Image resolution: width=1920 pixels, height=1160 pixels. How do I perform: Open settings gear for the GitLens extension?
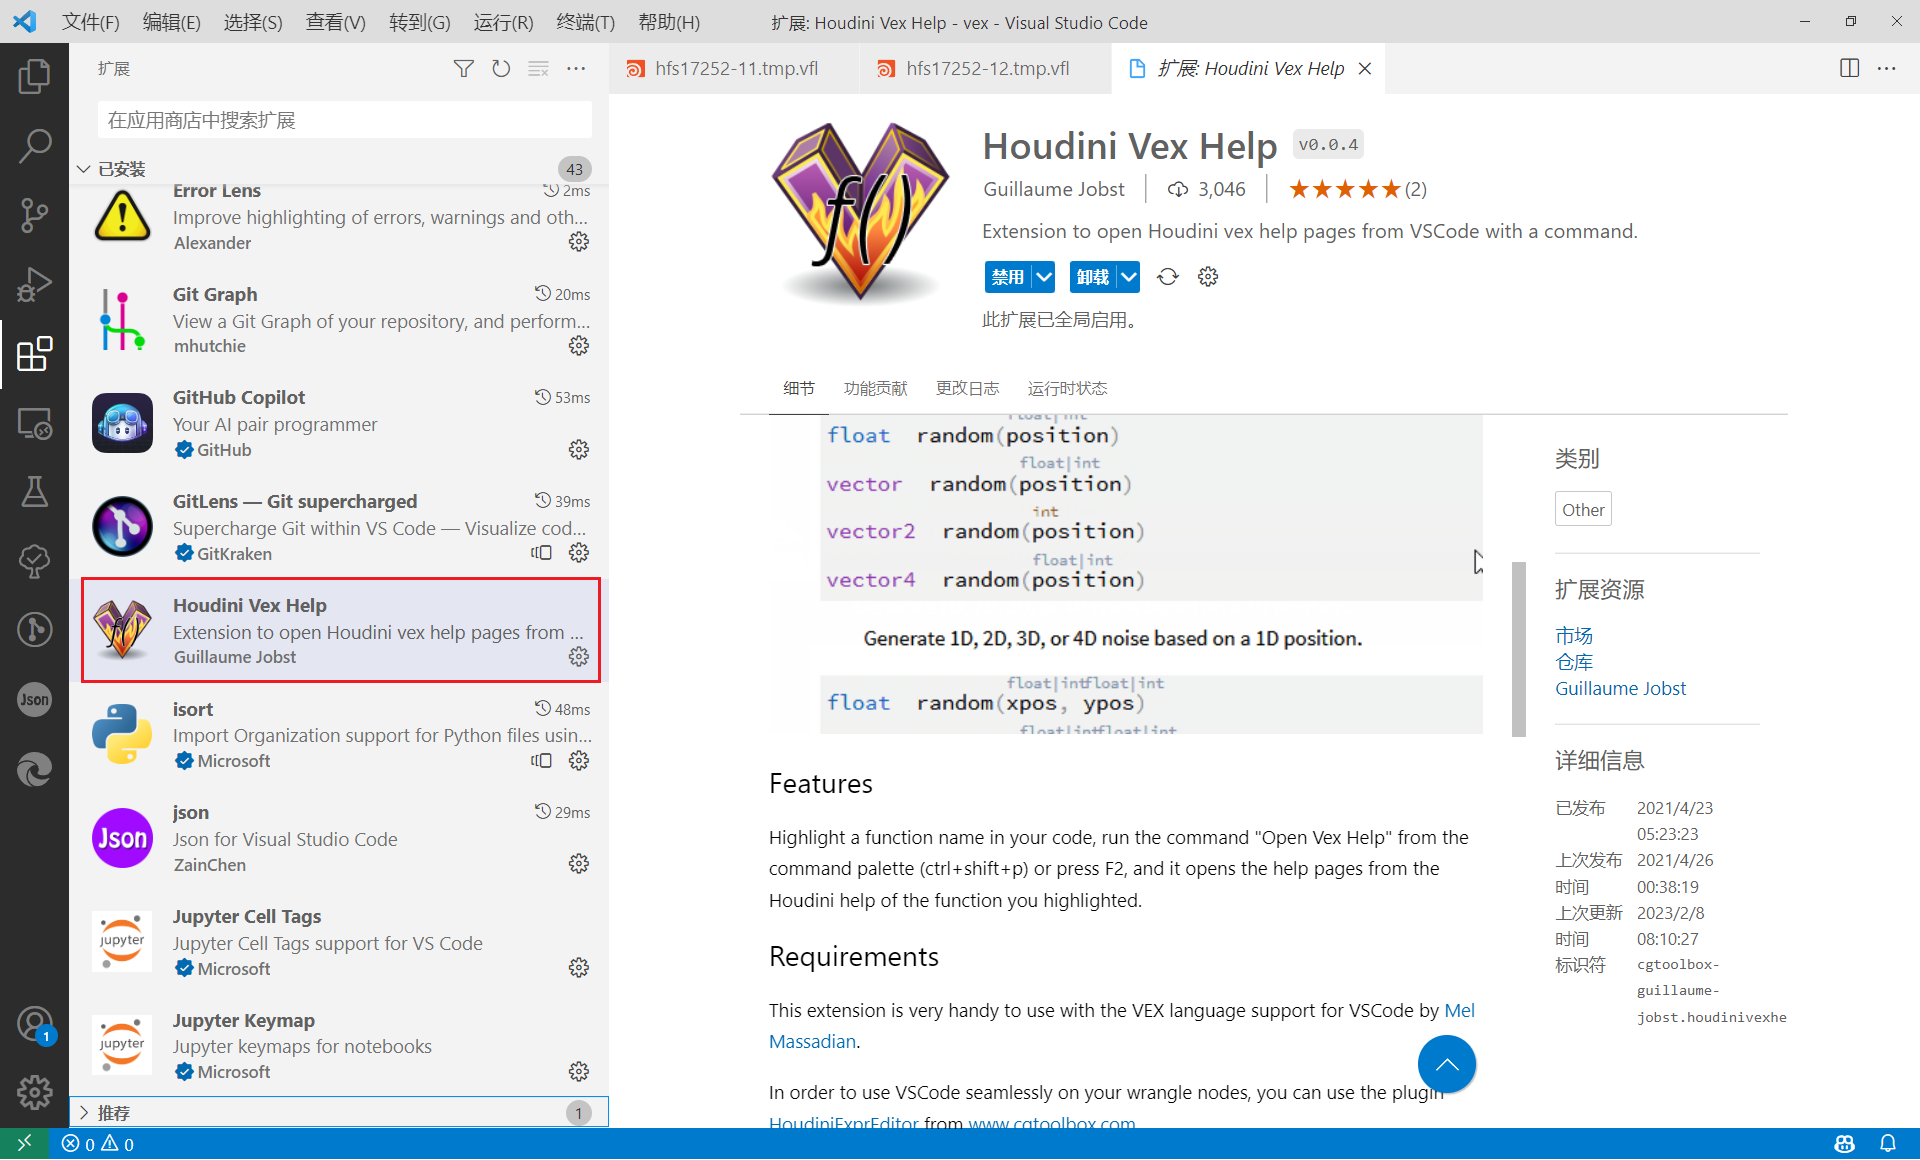pyautogui.click(x=579, y=553)
